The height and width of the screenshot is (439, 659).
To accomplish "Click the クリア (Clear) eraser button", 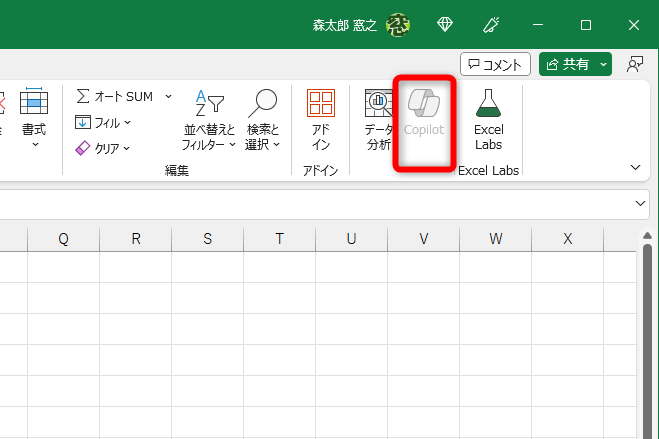I will click(x=98, y=148).
